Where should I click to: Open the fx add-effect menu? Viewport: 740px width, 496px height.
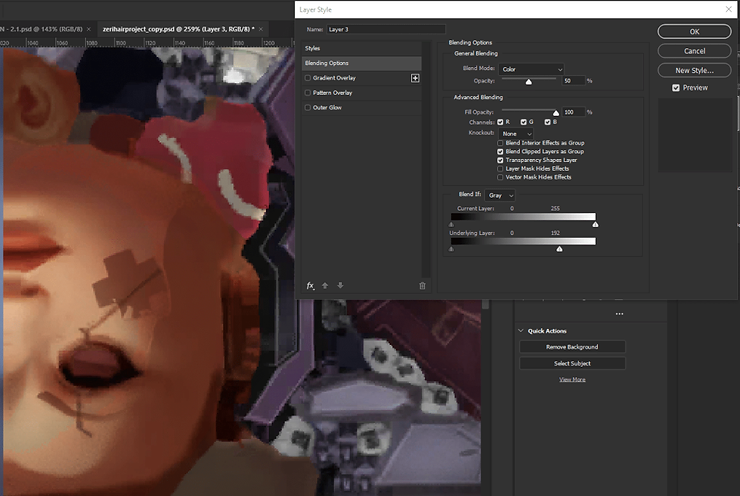point(310,286)
